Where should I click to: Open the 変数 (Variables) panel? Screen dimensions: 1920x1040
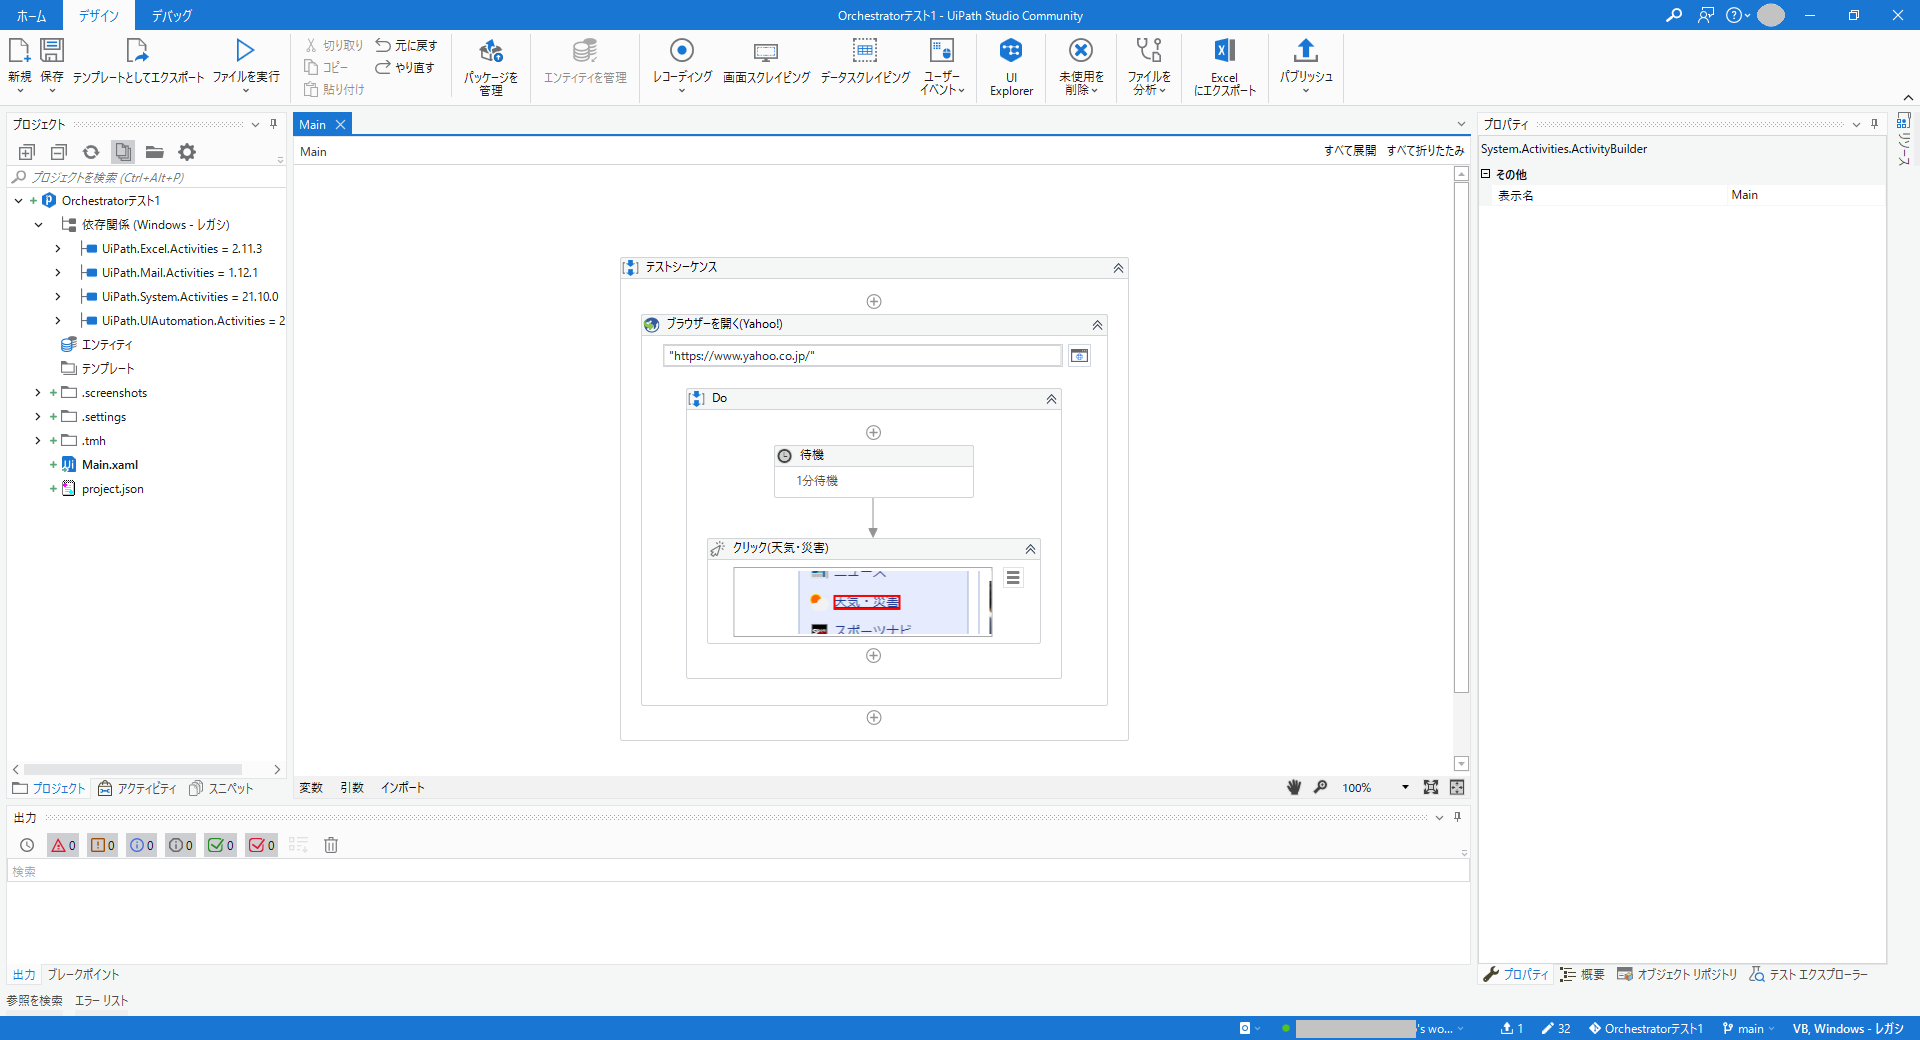(311, 788)
